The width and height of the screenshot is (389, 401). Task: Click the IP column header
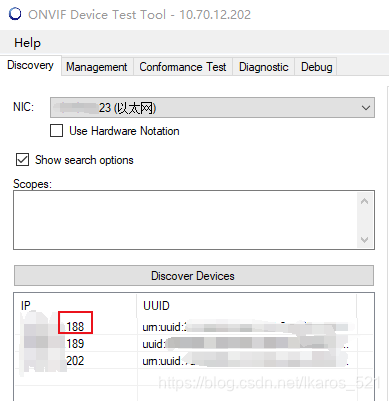point(75,306)
